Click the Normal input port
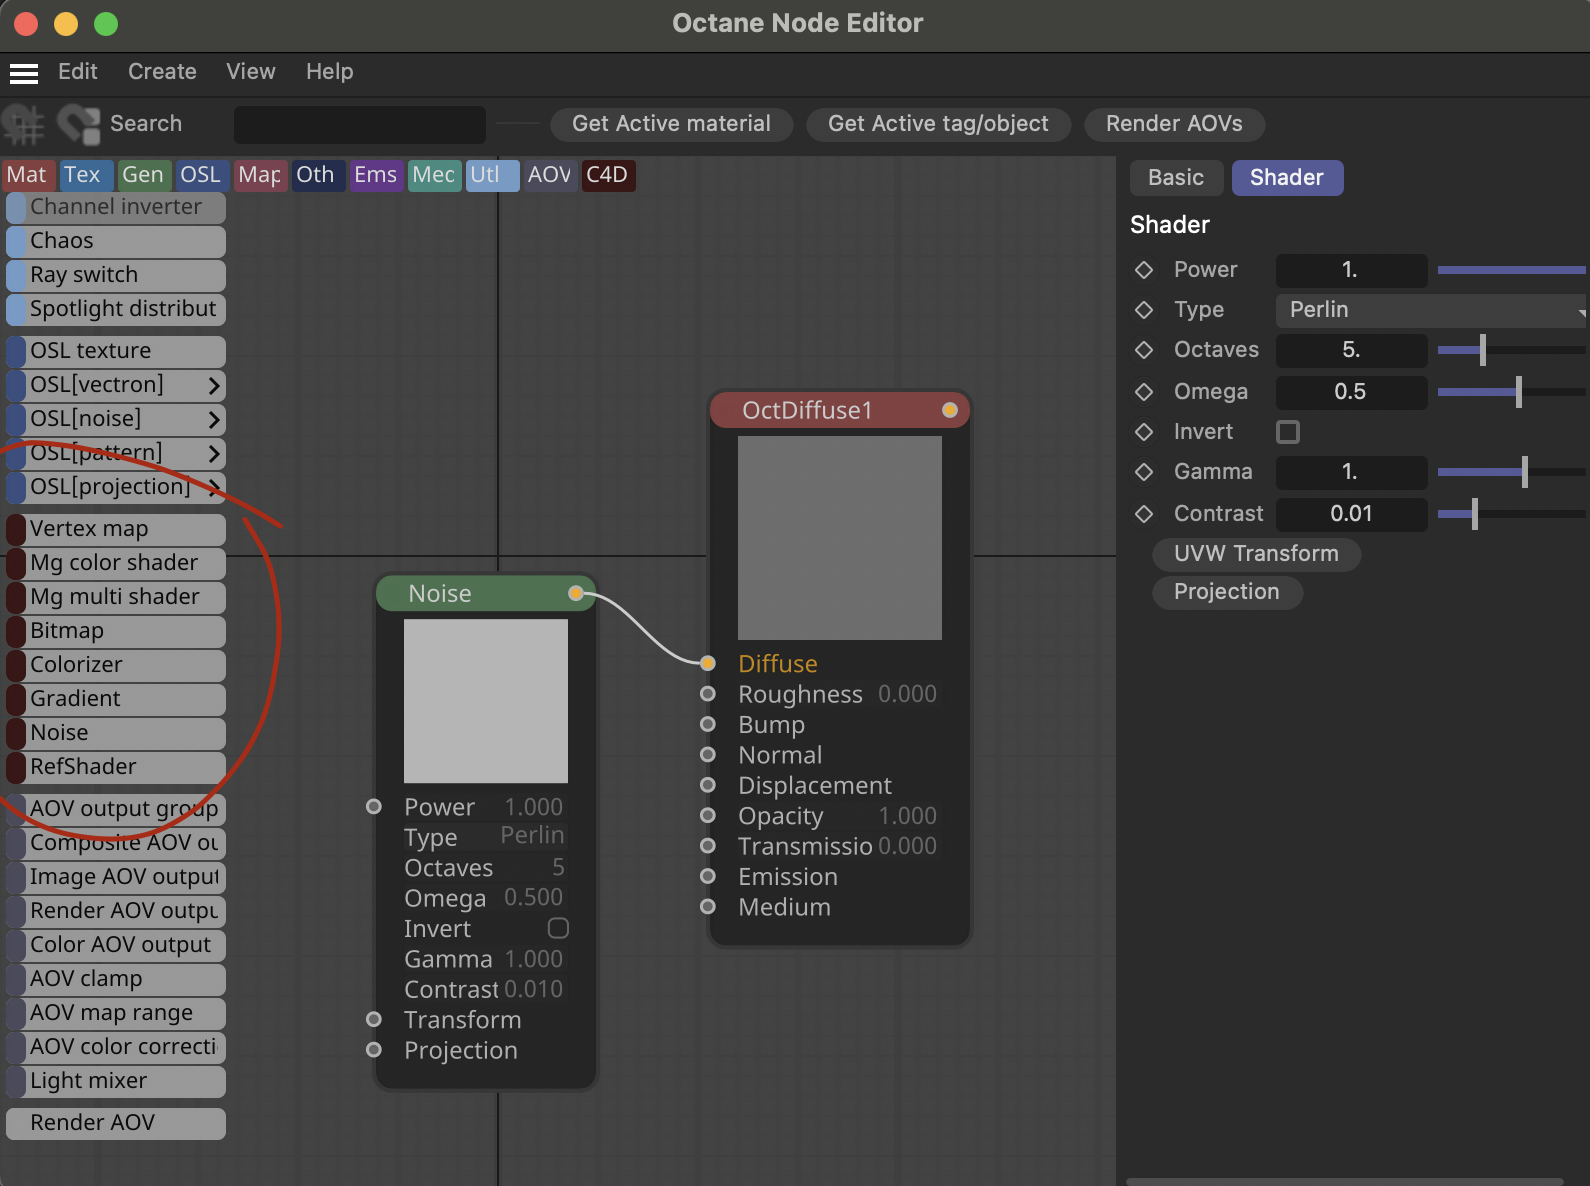This screenshot has width=1590, height=1186. pos(708,755)
